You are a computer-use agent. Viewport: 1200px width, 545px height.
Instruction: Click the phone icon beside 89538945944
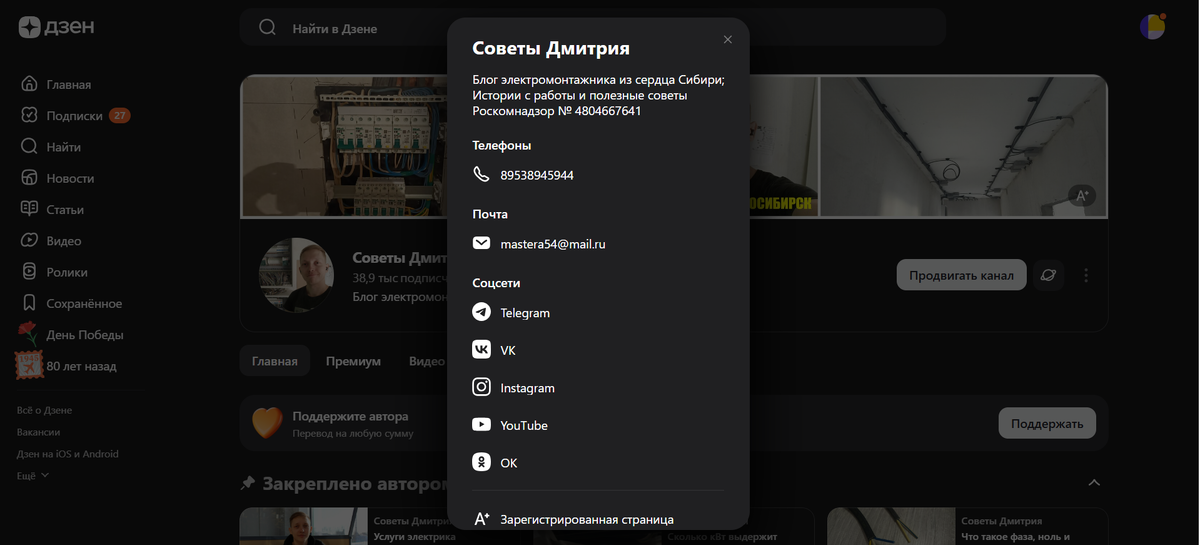[481, 175]
